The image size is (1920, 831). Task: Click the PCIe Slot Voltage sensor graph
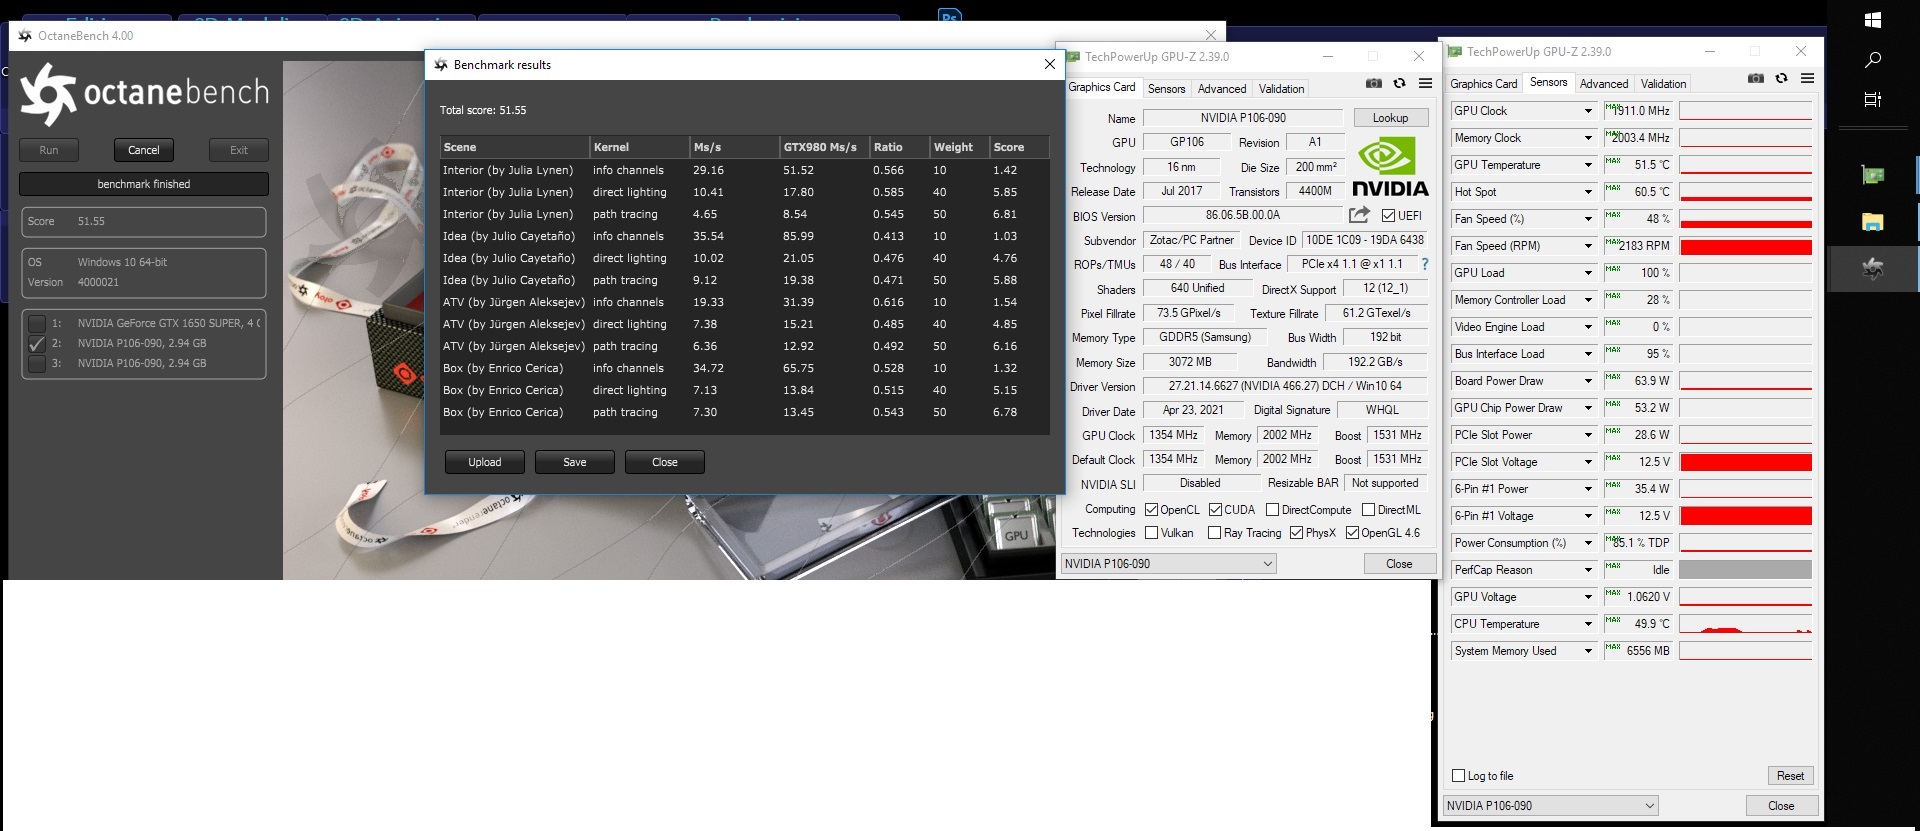1746,462
